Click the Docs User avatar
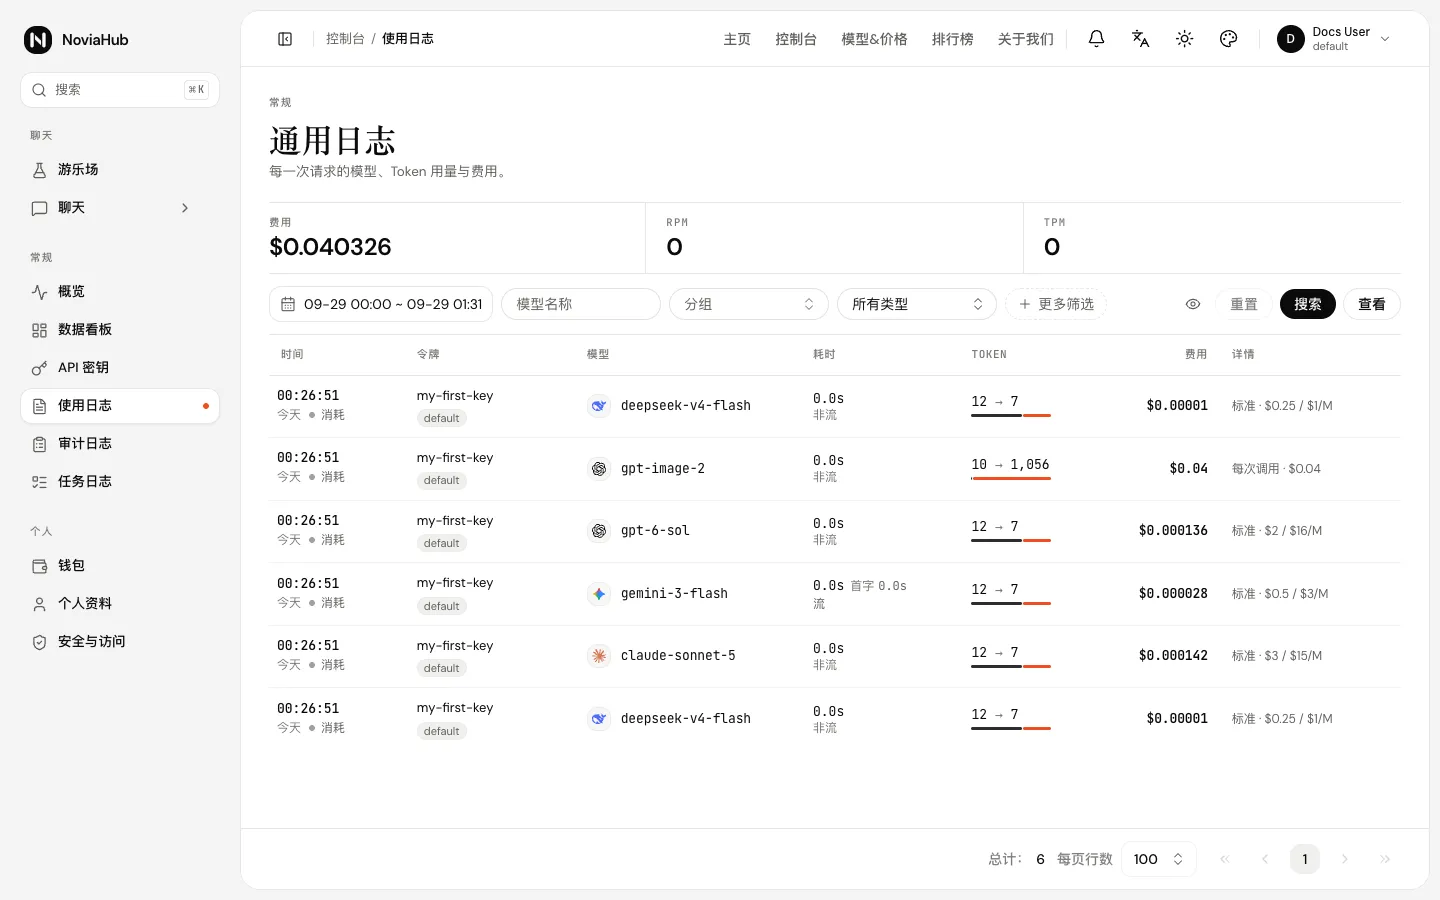 point(1290,39)
